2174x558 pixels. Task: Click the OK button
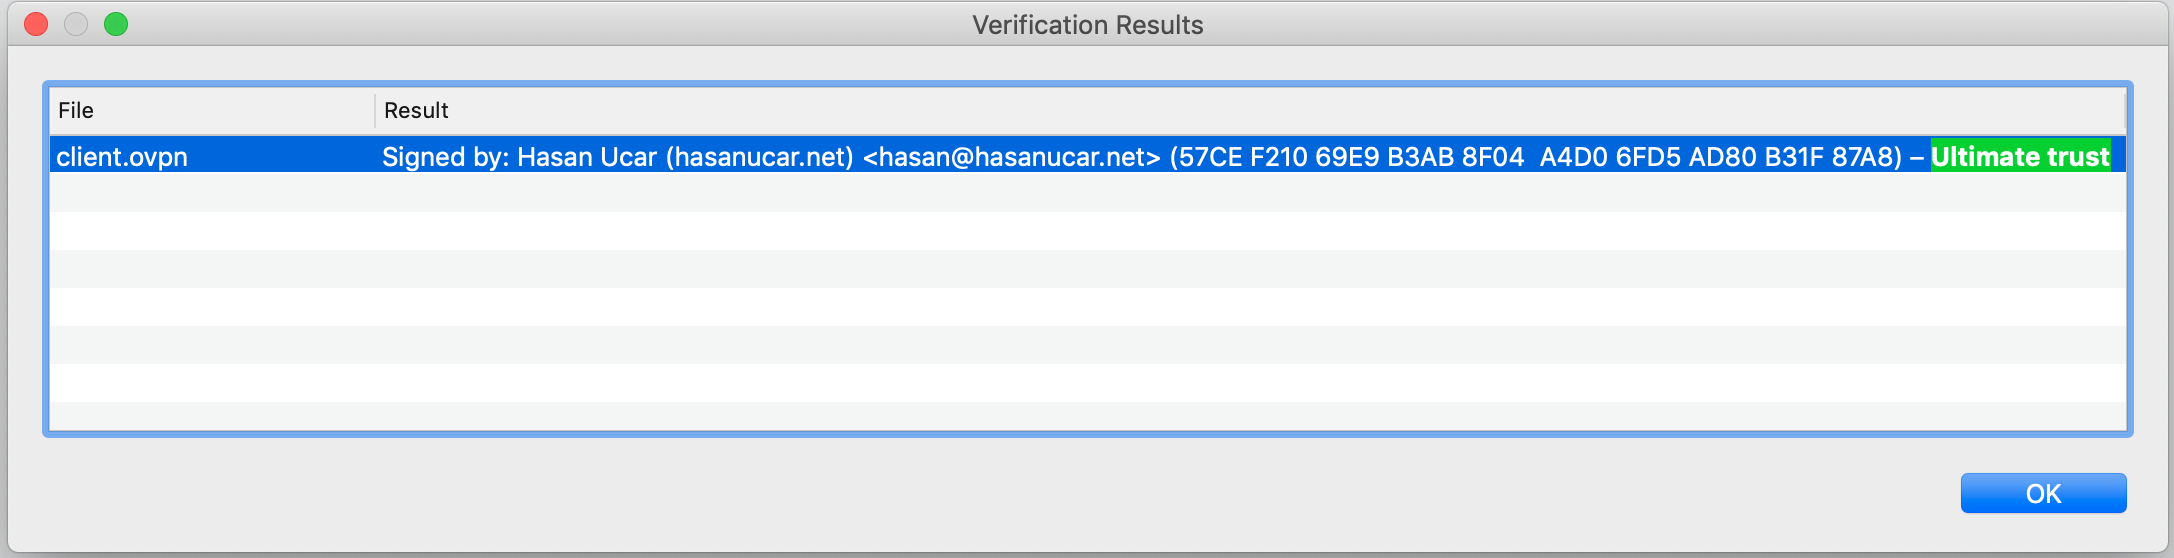(2043, 493)
